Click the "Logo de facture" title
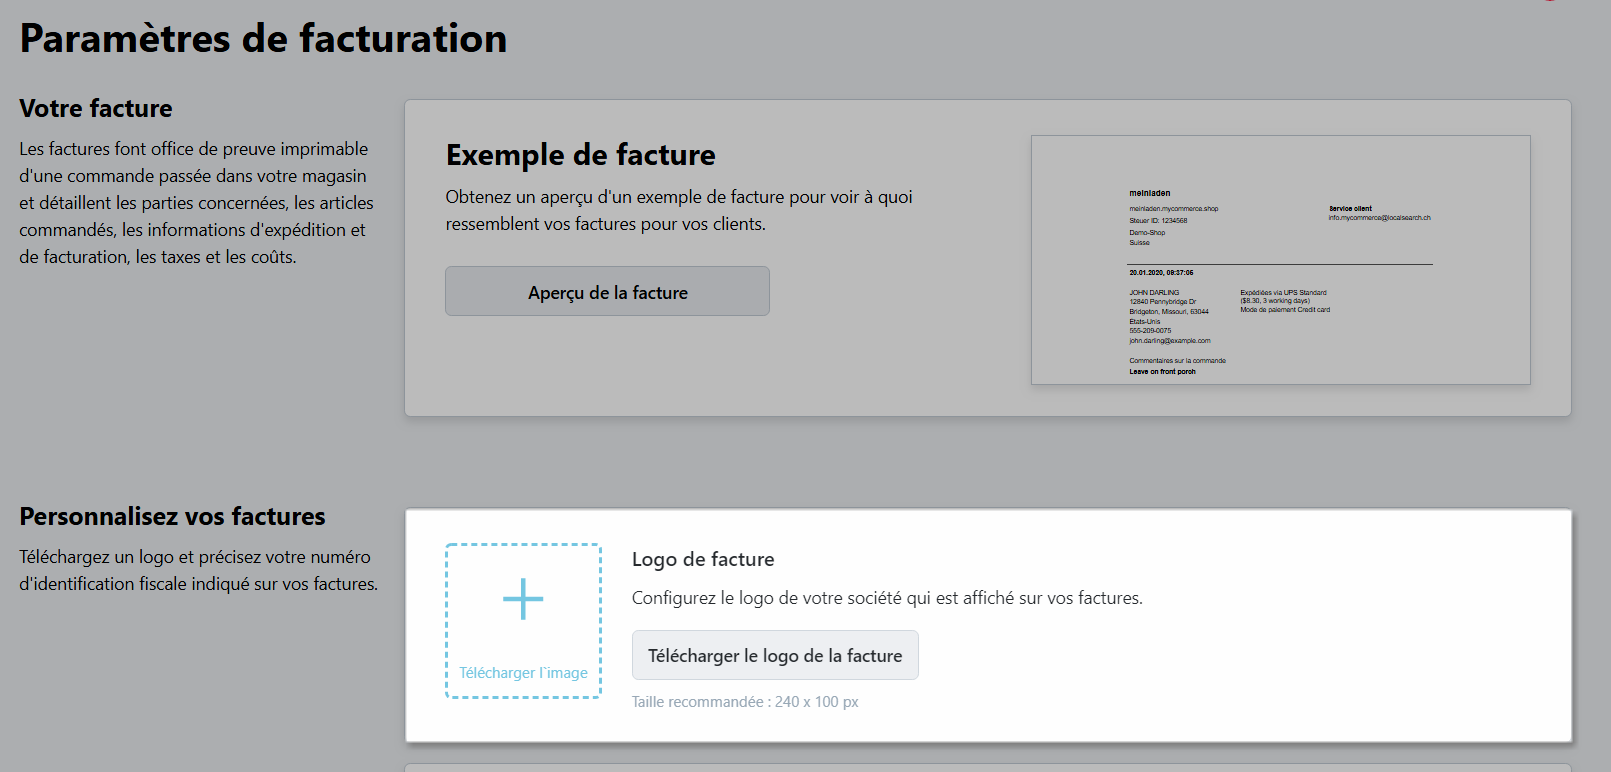Viewport: 1611px width, 772px height. point(702,559)
